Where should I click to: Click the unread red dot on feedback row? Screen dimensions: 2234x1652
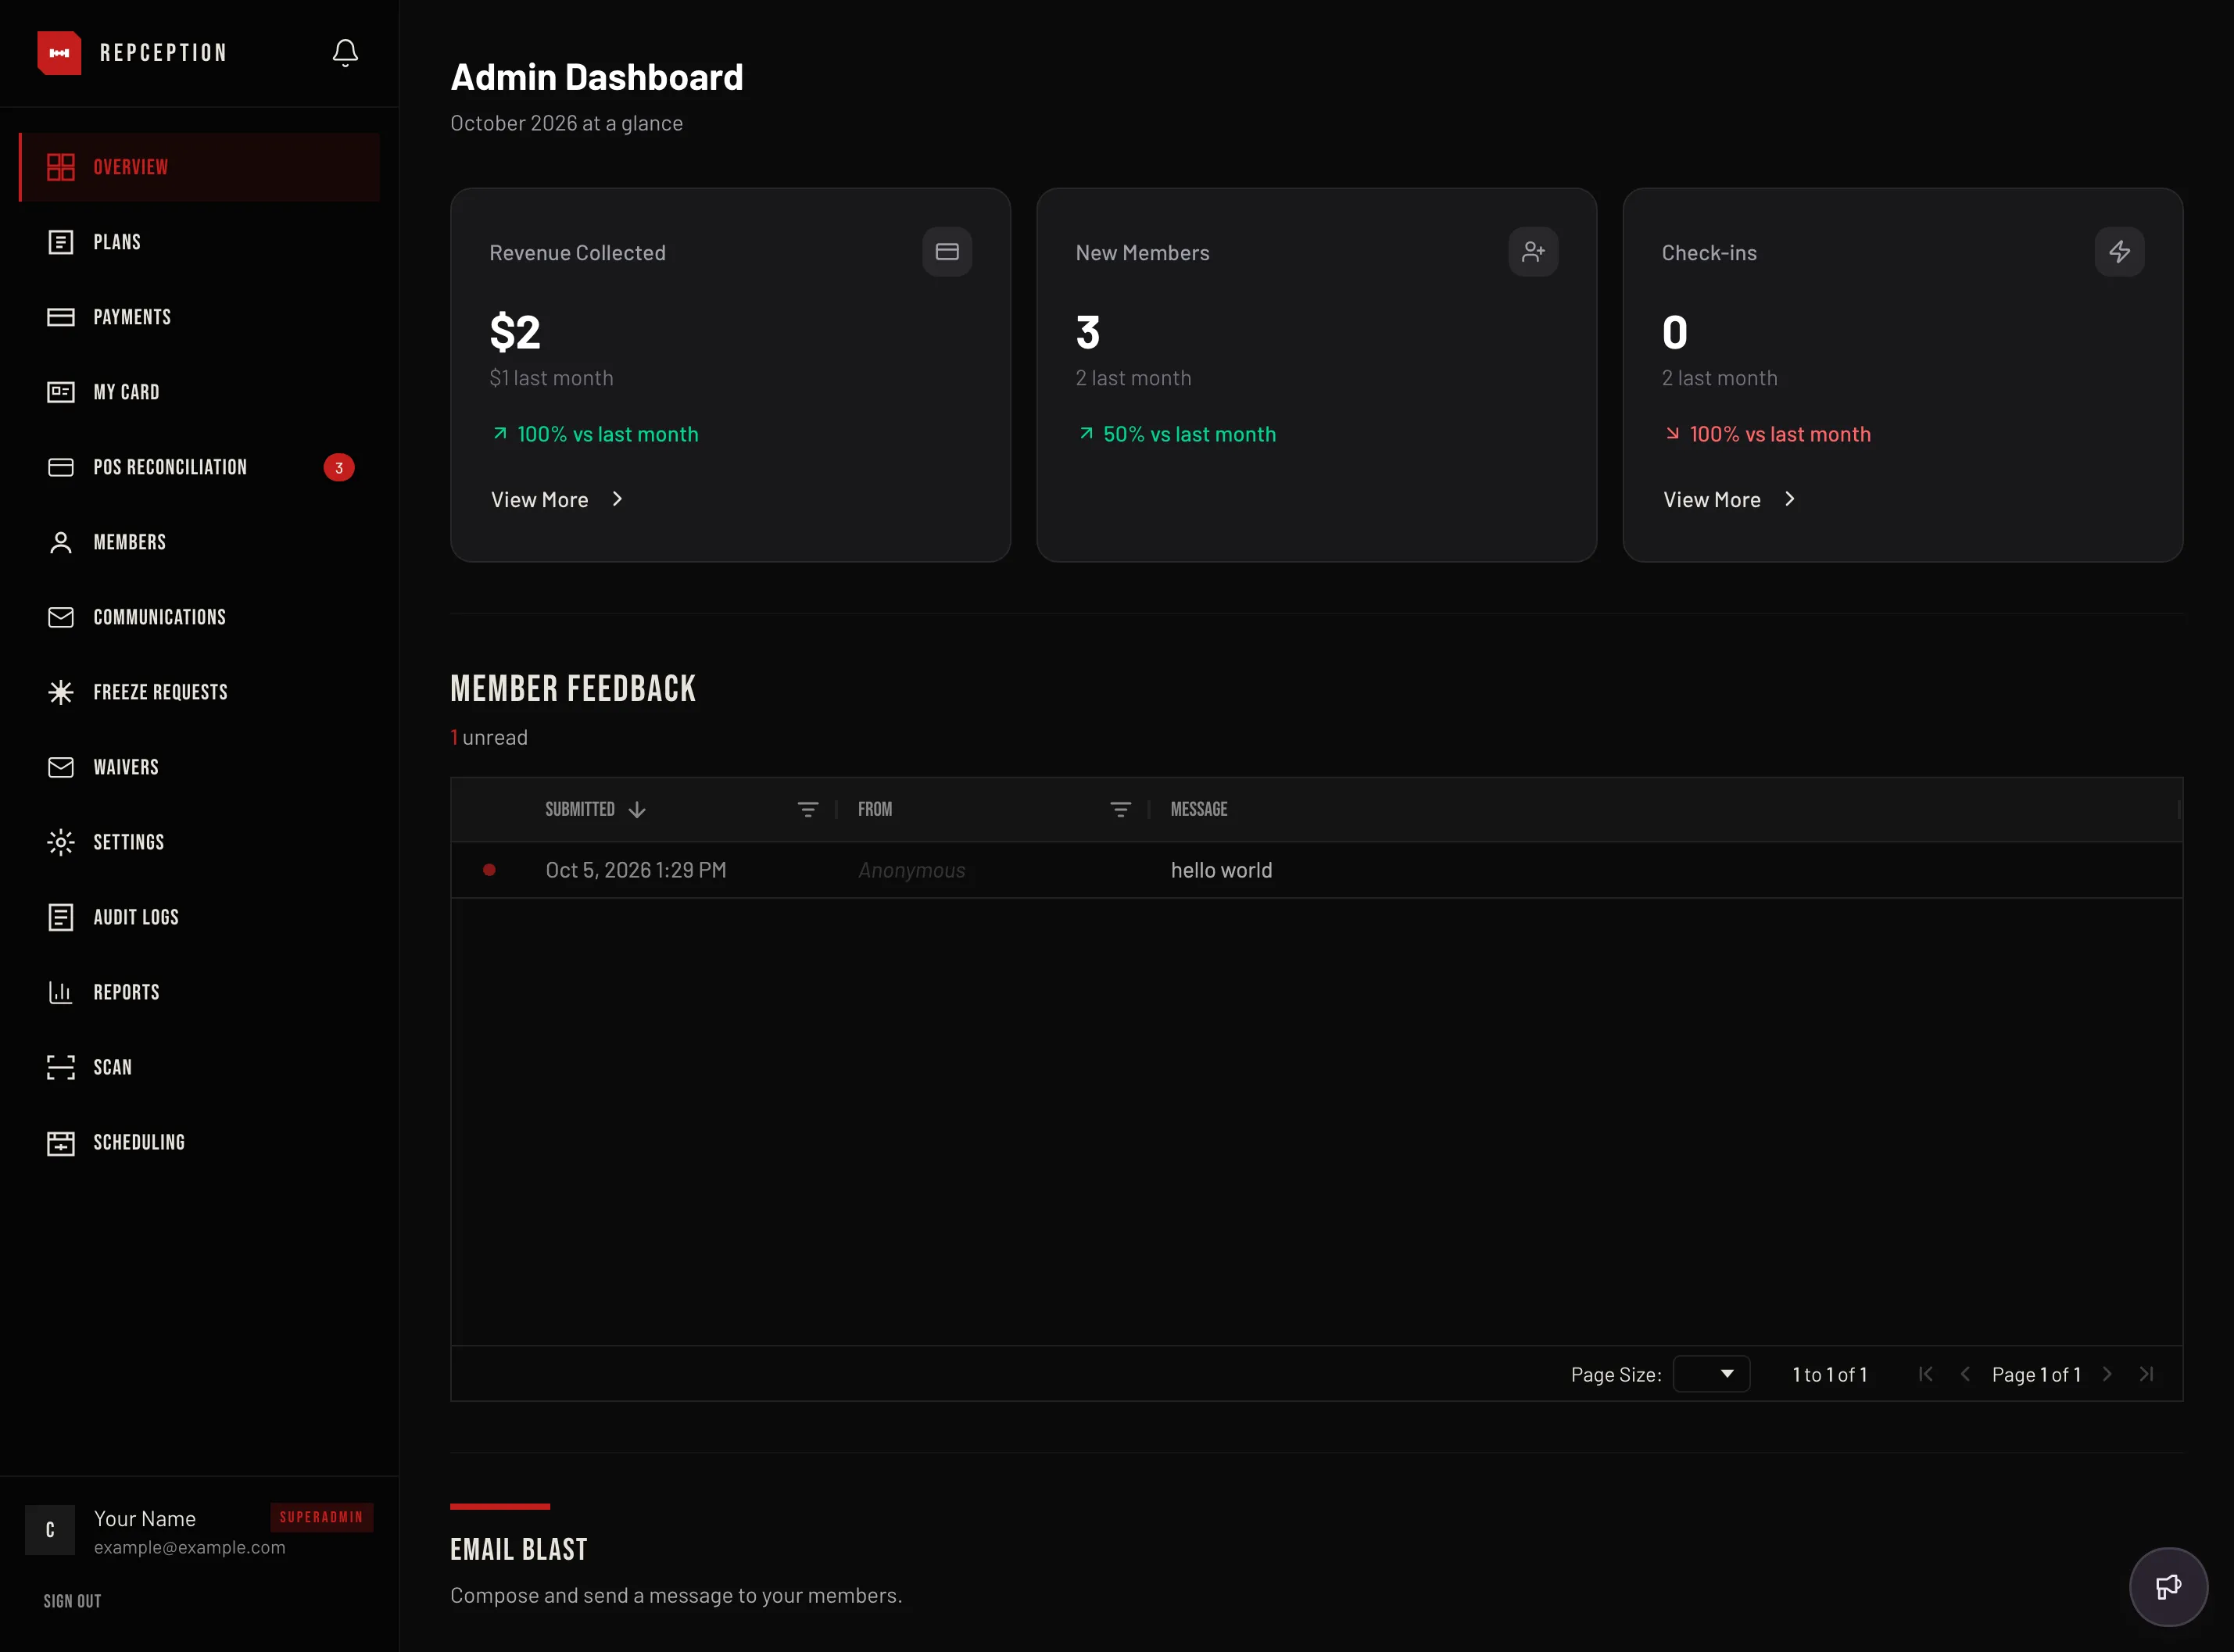coord(489,870)
